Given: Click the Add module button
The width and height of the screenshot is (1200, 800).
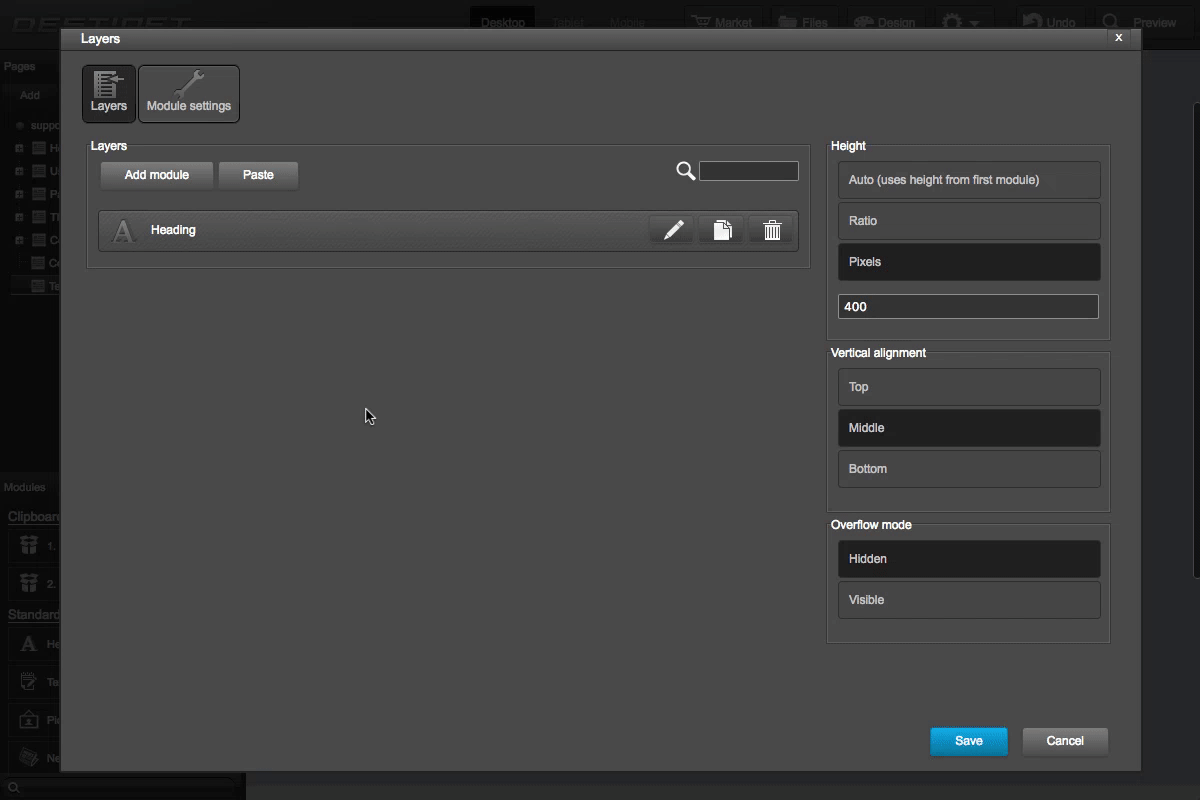Looking at the screenshot, I should point(156,174).
